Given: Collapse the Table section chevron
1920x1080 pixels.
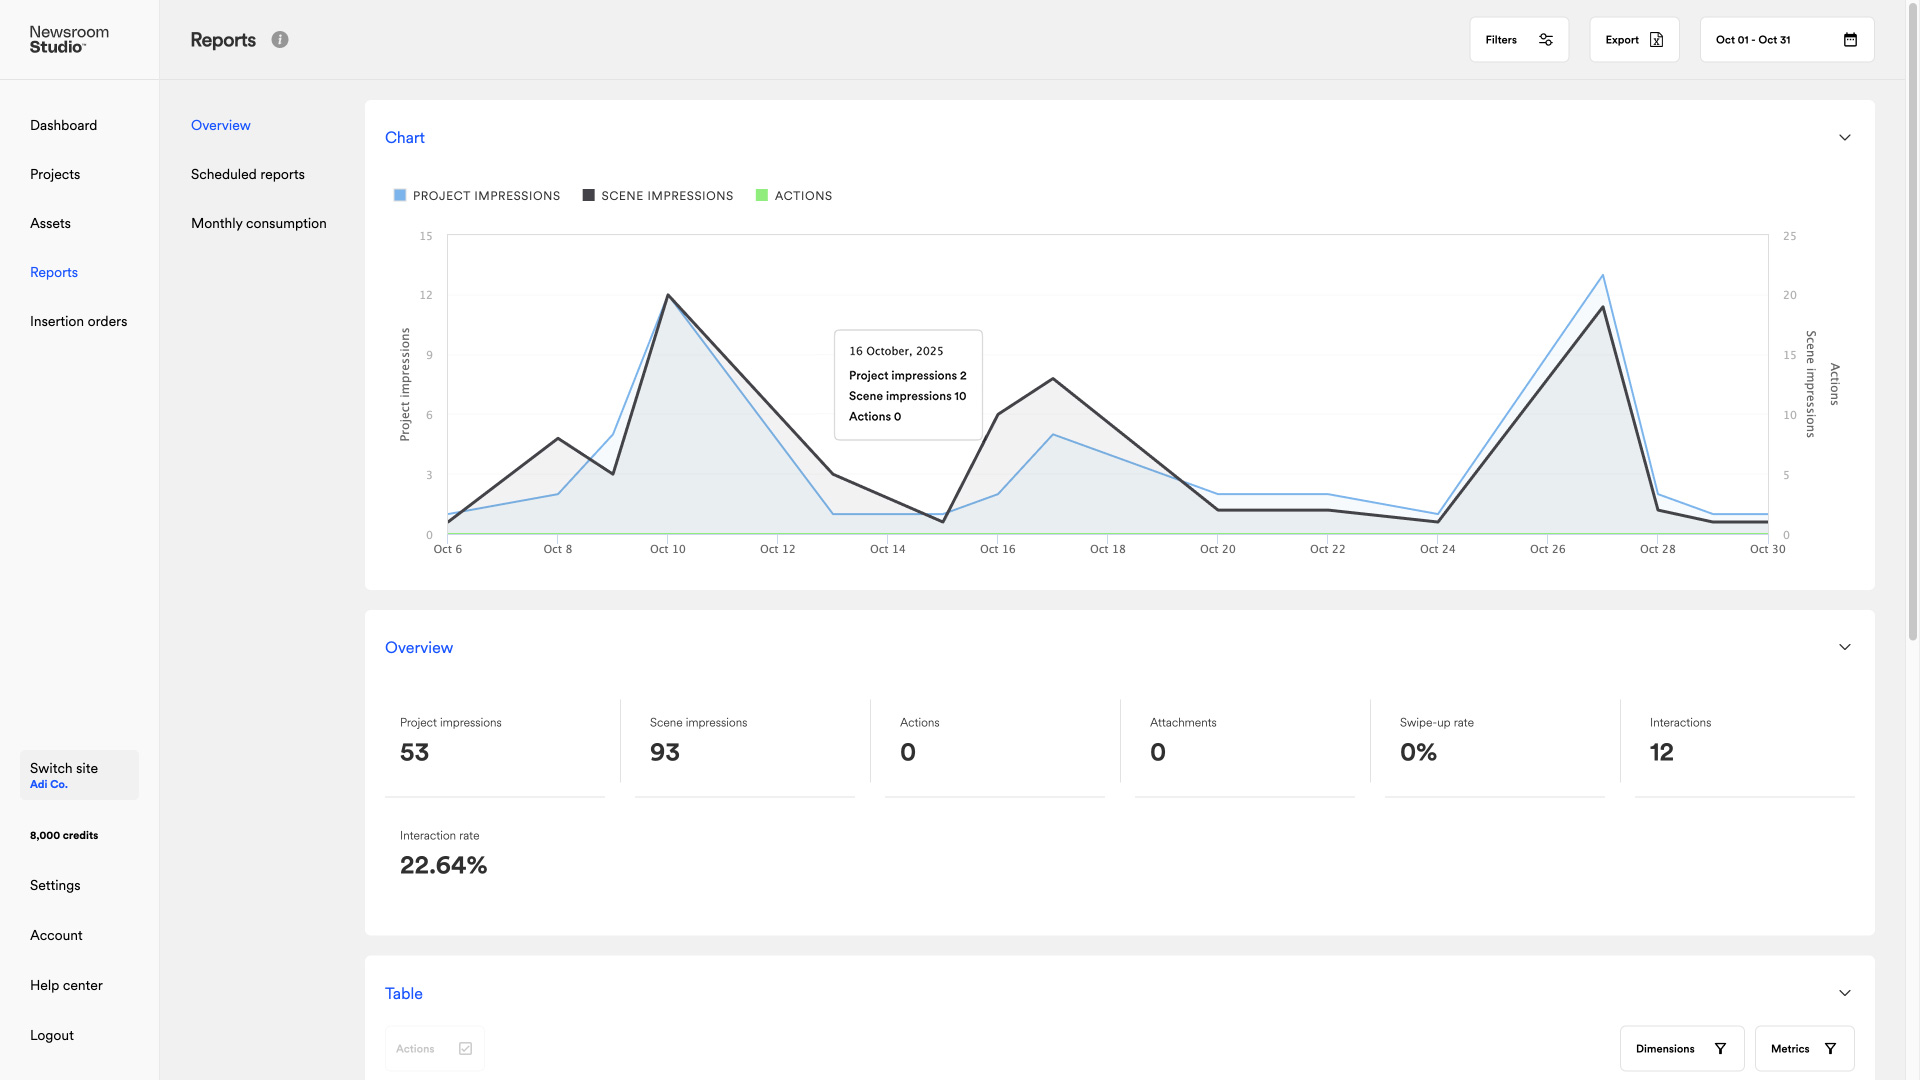Looking at the screenshot, I should tap(1845, 994).
